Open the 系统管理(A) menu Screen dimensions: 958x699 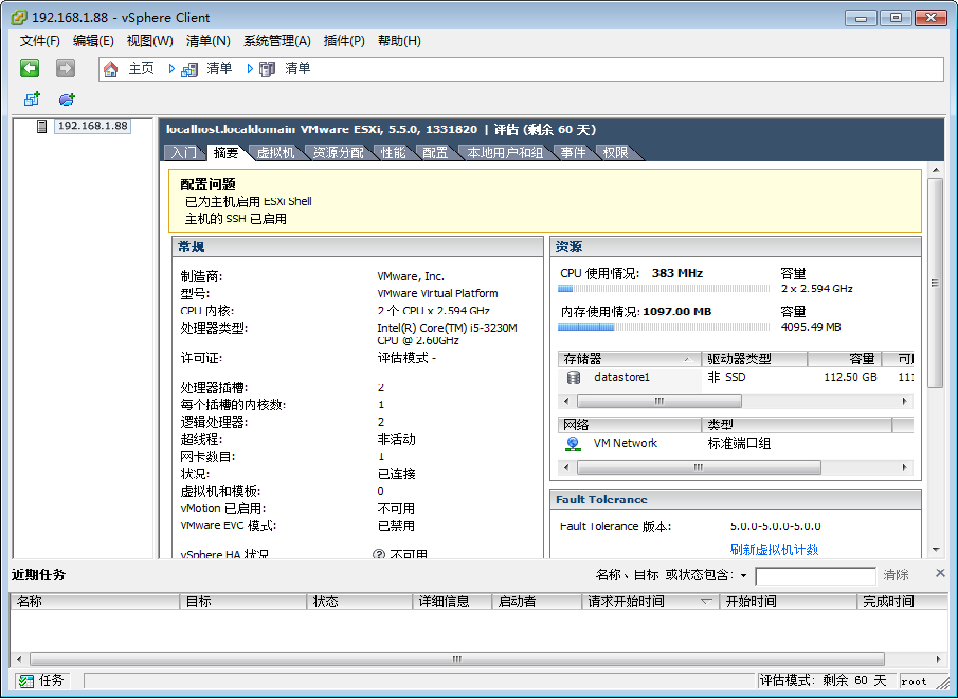point(277,41)
